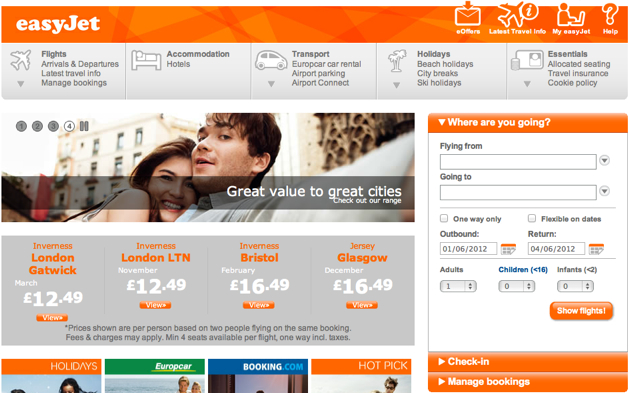This screenshot has height=393, width=630.
Task: Open Europcar car rental link
Action: tap(327, 64)
